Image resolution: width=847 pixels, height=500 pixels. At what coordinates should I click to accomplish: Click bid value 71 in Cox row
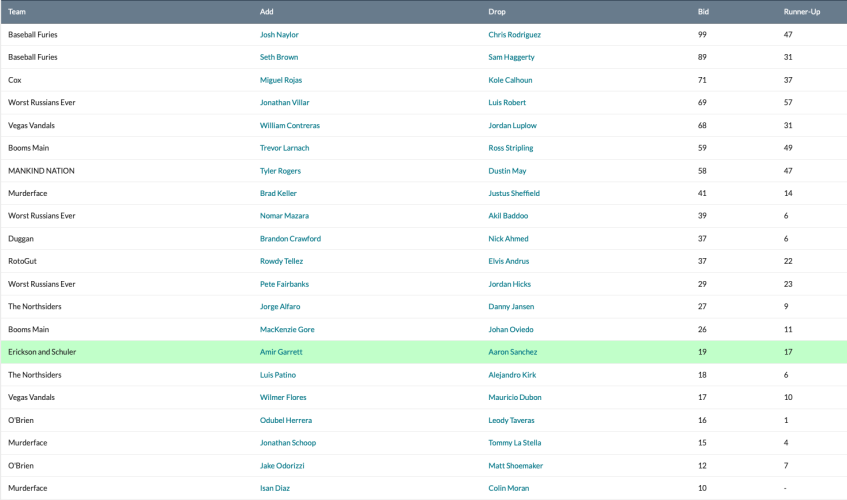coord(702,80)
